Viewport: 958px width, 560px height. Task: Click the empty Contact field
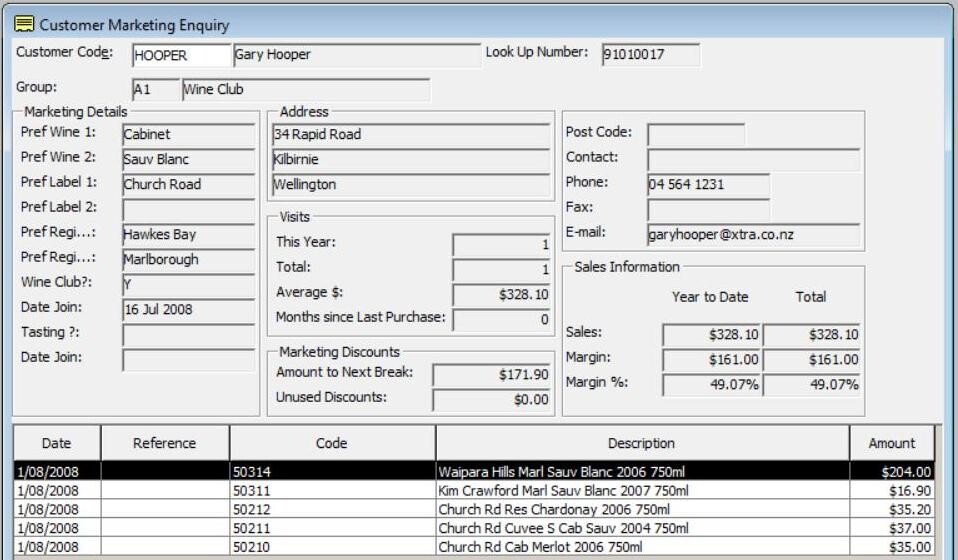753,159
